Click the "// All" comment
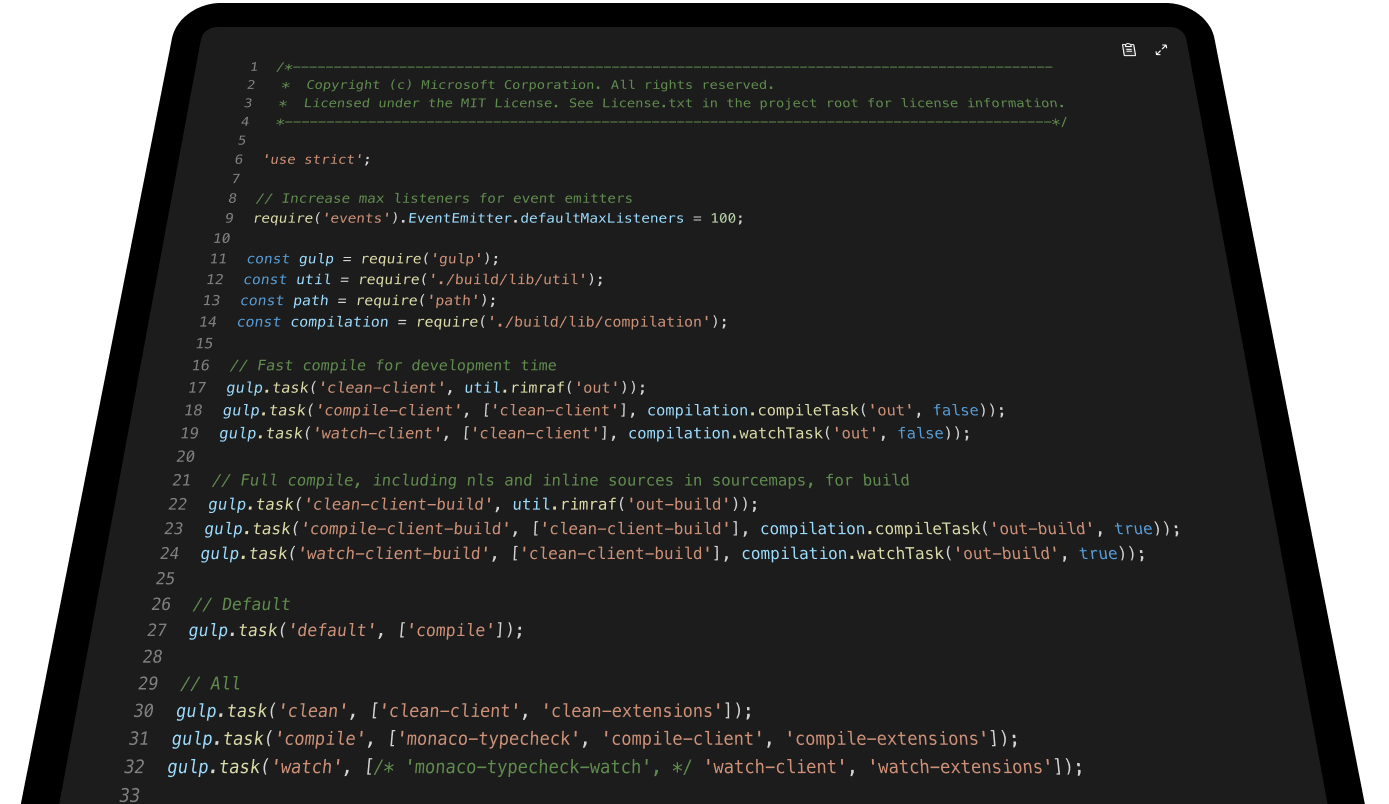This screenshot has width=1389, height=804. click(210, 683)
